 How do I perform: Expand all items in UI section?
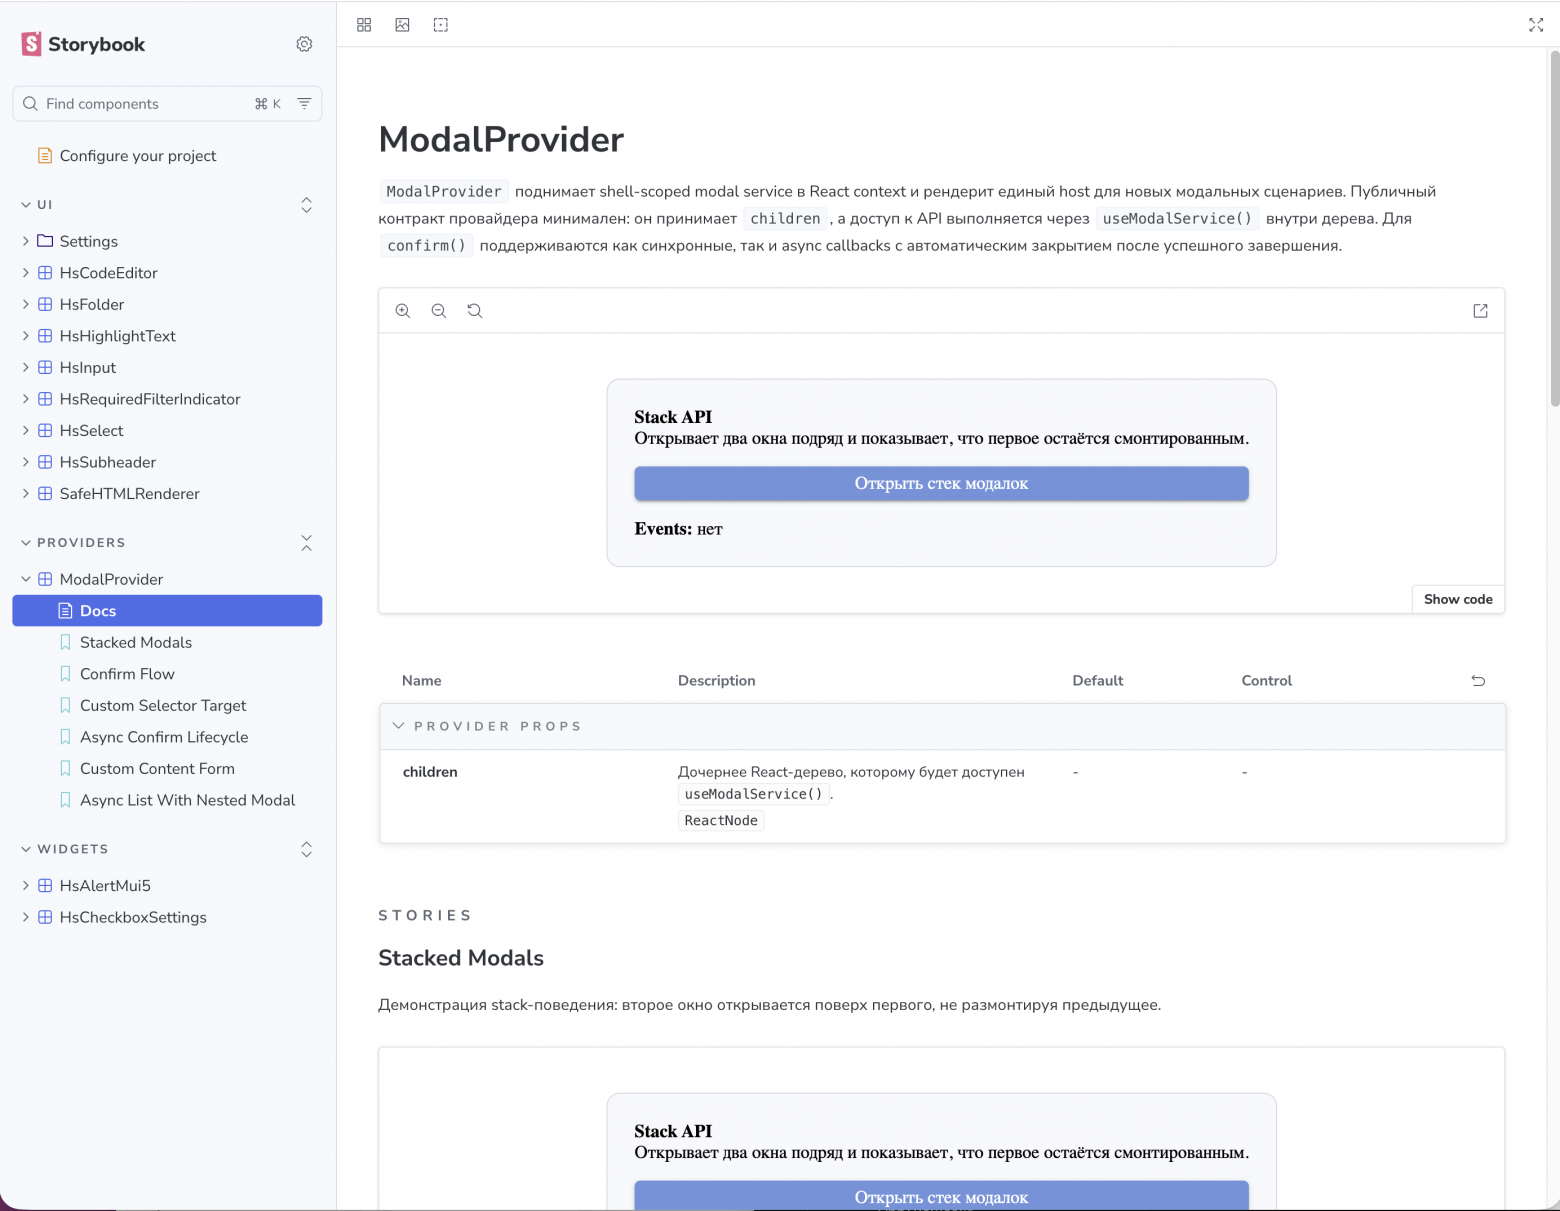[x=307, y=205]
